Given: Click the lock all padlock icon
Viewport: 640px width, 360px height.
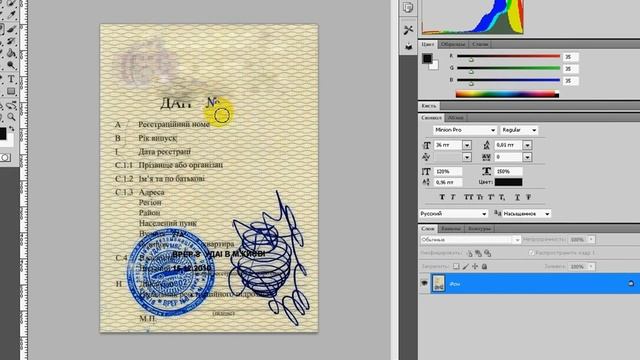Looking at the screenshot, I should [484, 267].
